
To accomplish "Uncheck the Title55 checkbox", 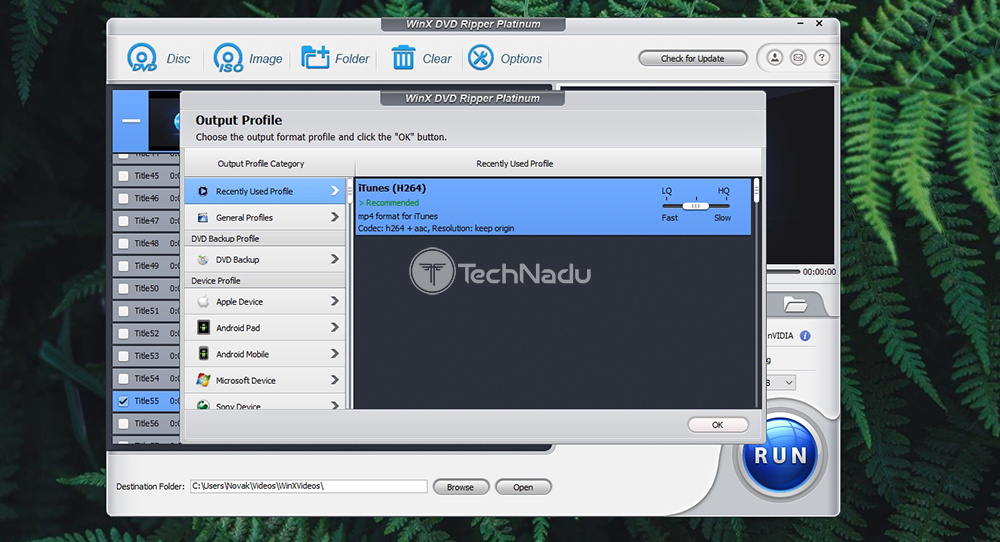I will tap(123, 401).
